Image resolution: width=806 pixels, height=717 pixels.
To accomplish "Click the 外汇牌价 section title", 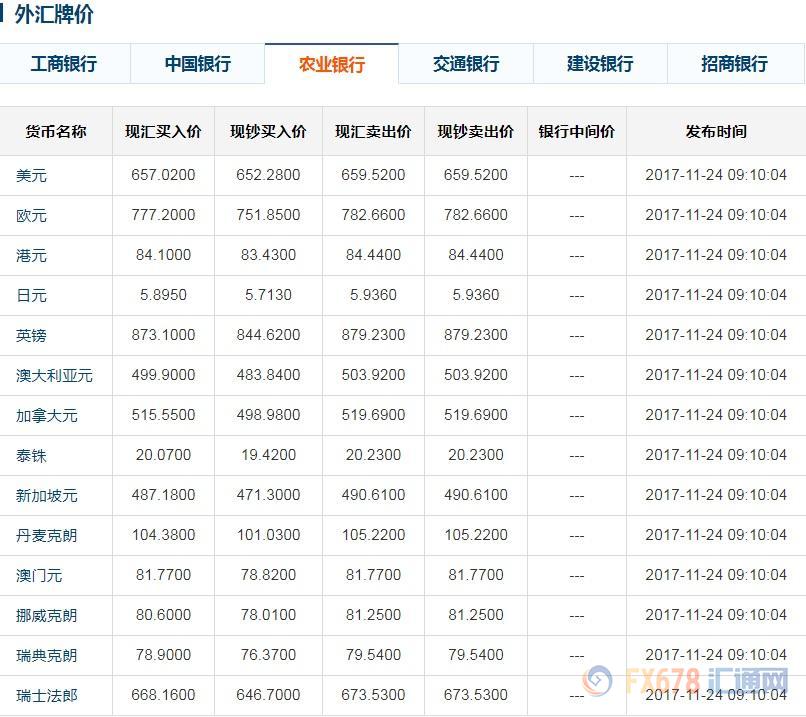I will pyautogui.click(x=53, y=14).
